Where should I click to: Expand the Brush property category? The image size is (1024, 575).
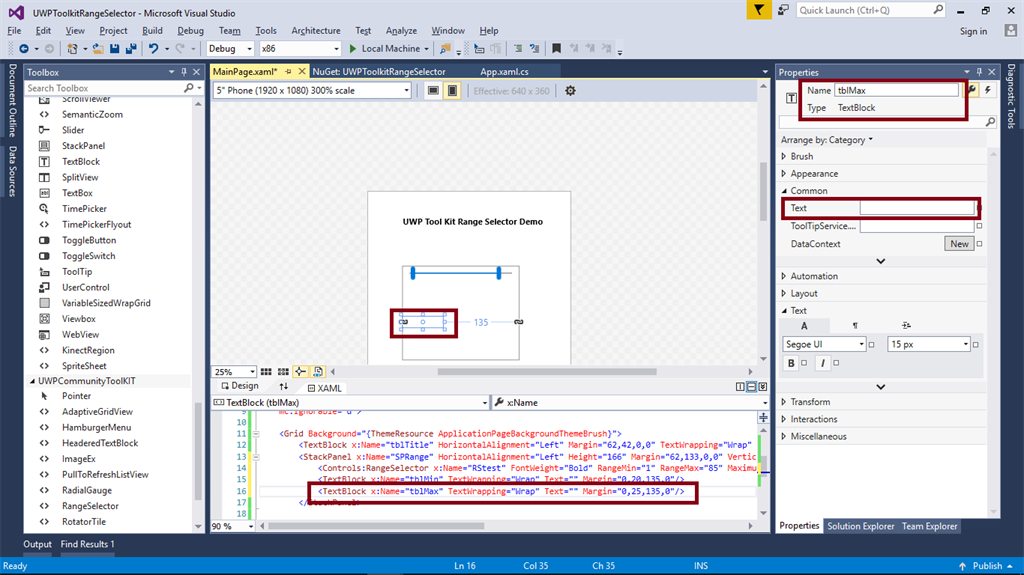tap(784, 157)
